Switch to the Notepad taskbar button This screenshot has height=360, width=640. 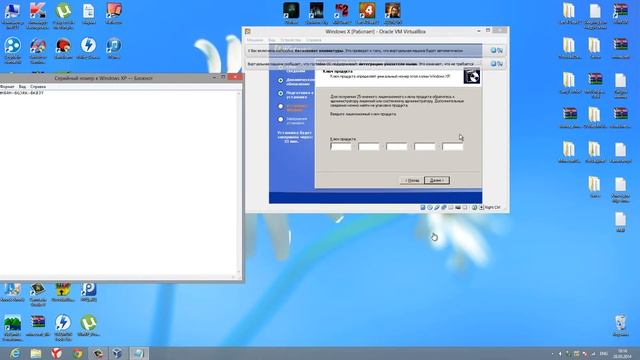[x=139, y=353]
